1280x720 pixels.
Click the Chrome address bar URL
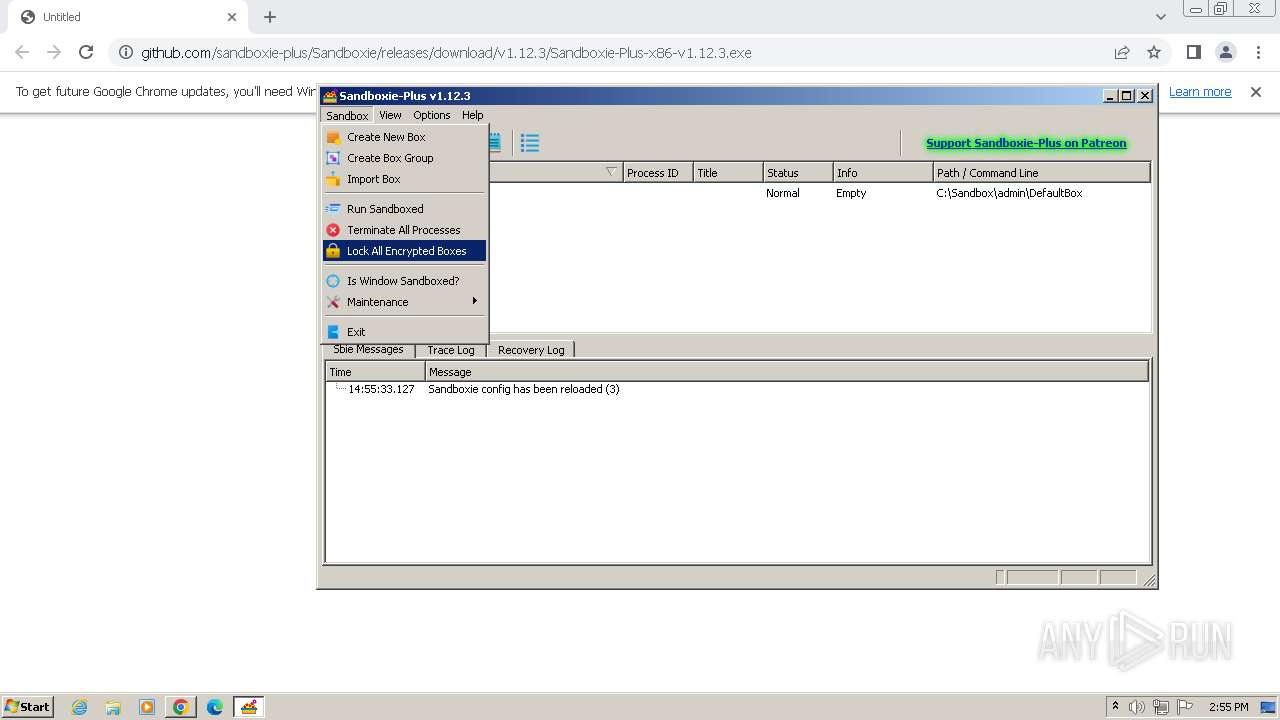point(446,52)
